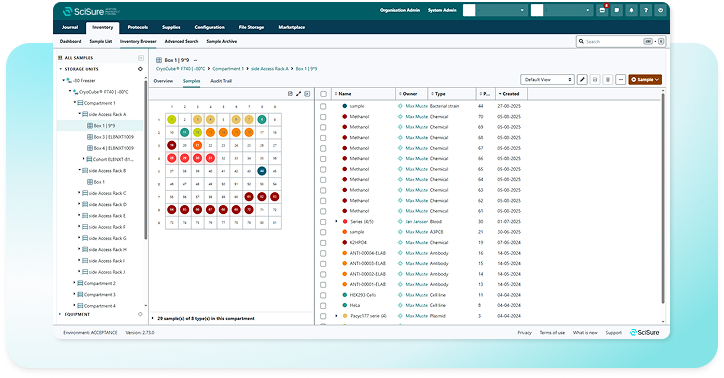Image resolution: width=724 pixels, height=378 pixels.
Task: Click the Support footer link
Action: click(614, 333)
